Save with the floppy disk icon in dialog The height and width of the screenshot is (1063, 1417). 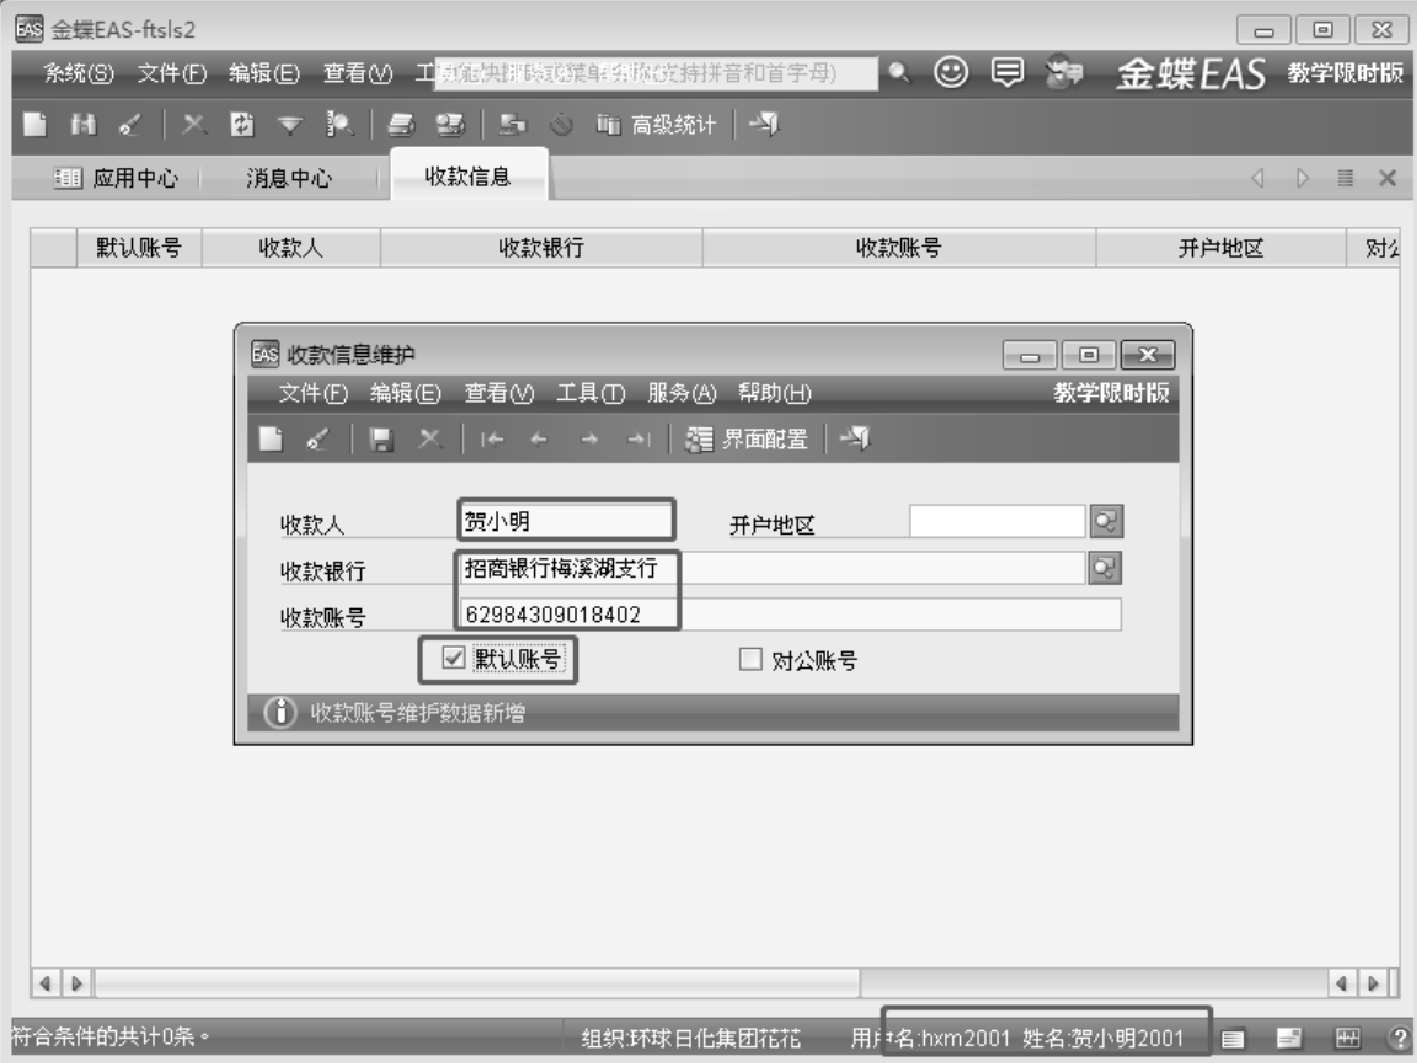381,439
